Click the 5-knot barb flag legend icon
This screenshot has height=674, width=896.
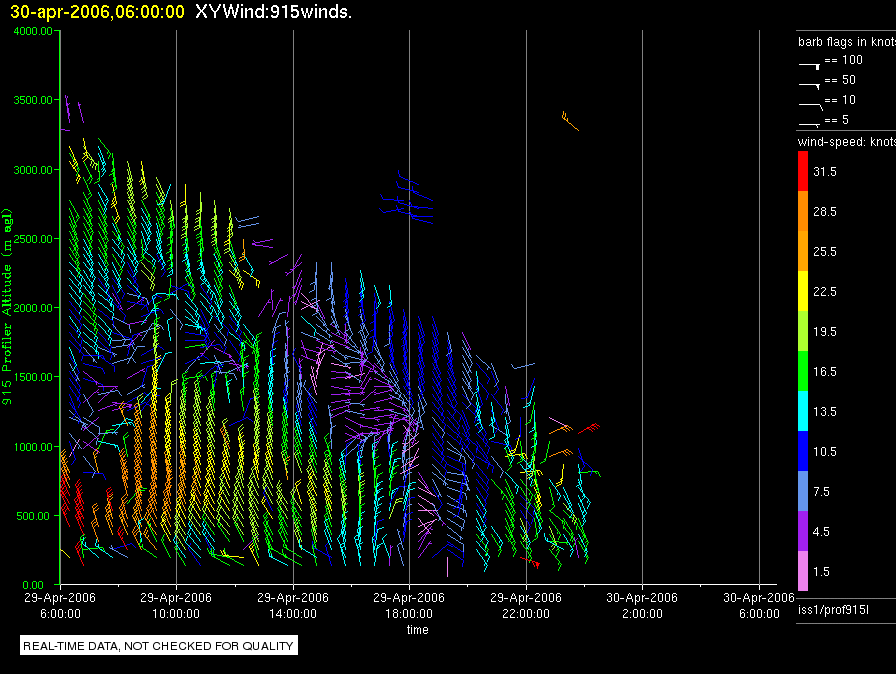[809, 123]
